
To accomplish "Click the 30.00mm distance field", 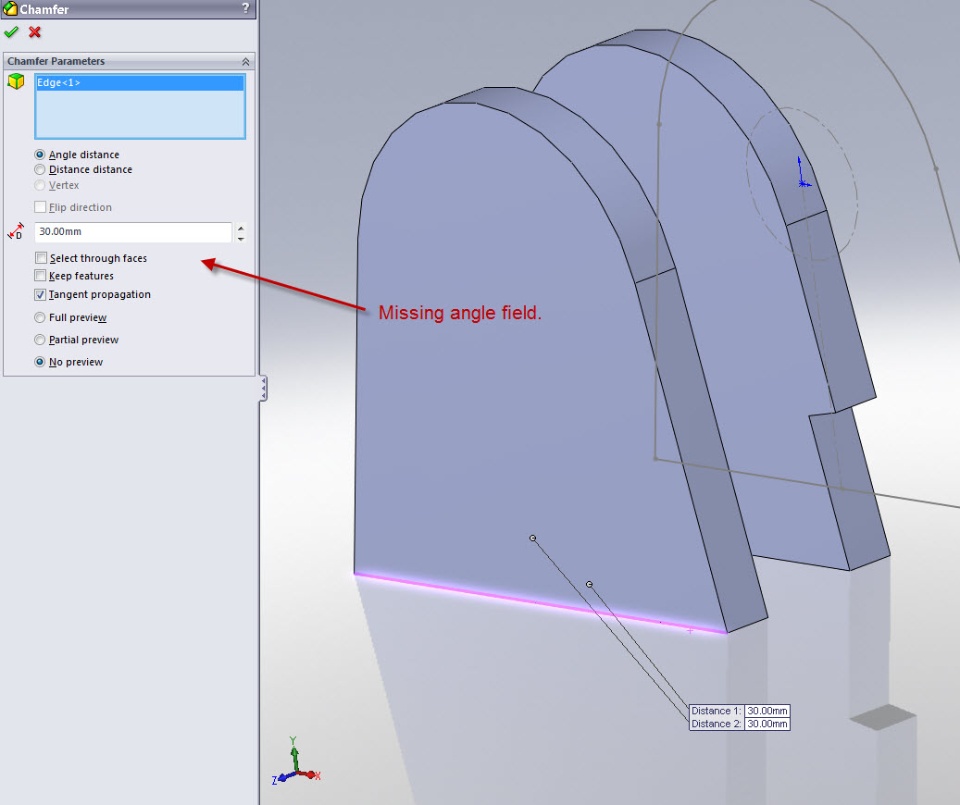I will [133, 231].
